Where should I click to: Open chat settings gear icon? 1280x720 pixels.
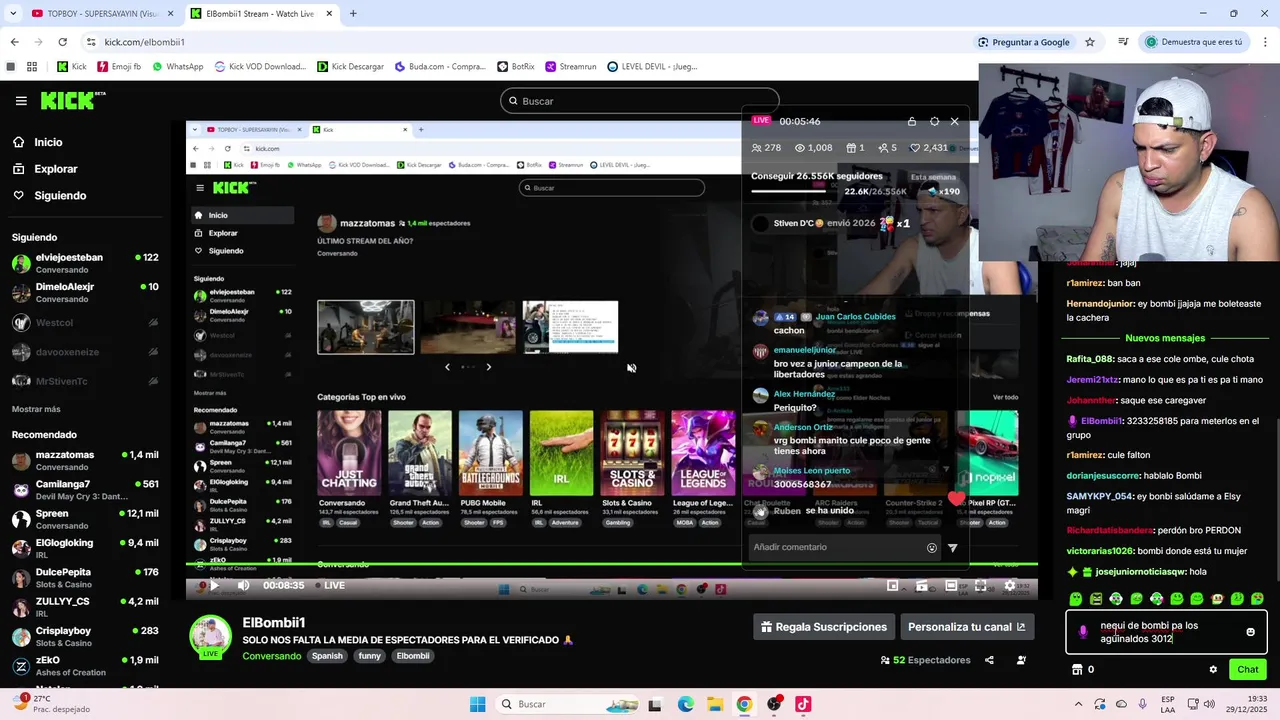point(1213,670)
